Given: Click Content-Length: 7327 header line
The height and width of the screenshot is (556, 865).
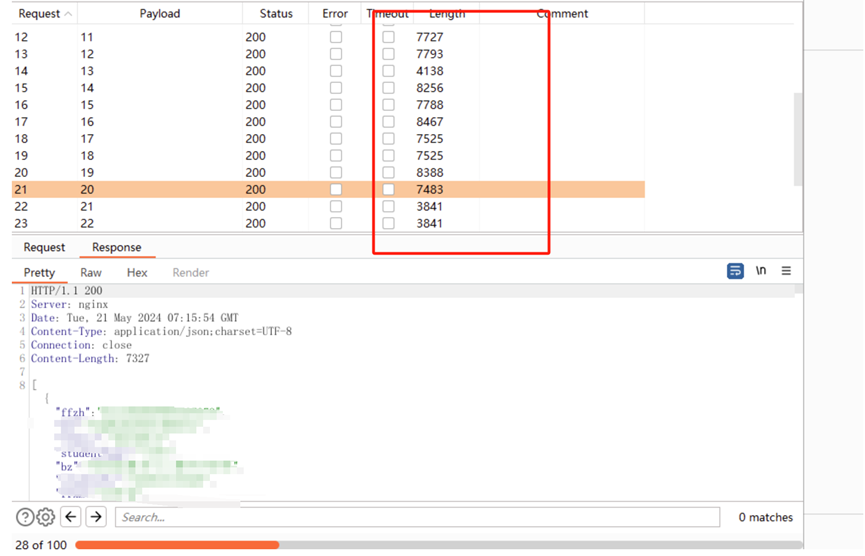Looking at the screenshot, I should click(x=90, y=359).
